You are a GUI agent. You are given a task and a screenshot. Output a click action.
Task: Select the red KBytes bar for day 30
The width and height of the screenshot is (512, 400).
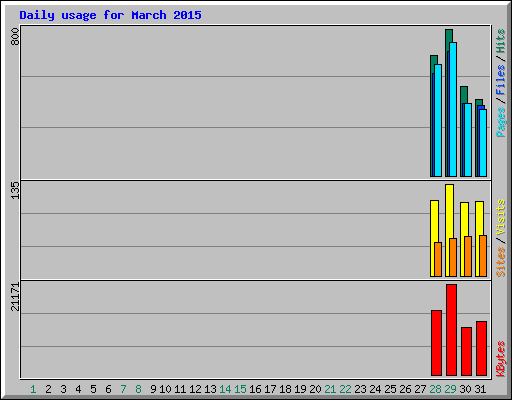[x=466, y=351]
